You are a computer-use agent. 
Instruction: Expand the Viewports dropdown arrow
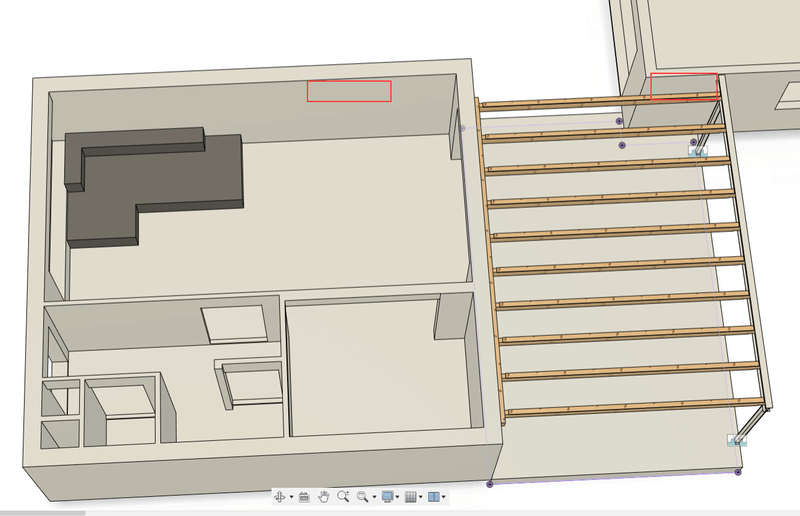pos(444,497)
